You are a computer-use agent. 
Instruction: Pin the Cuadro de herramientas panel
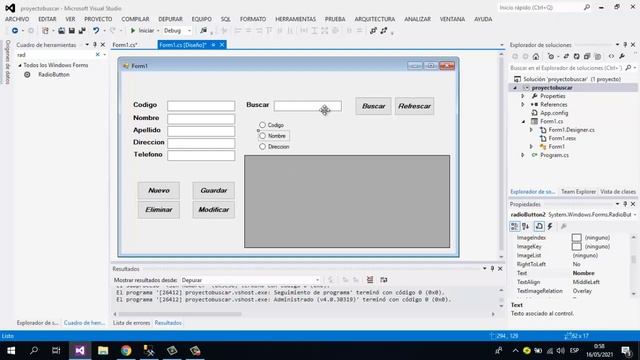tap(95, 44)
